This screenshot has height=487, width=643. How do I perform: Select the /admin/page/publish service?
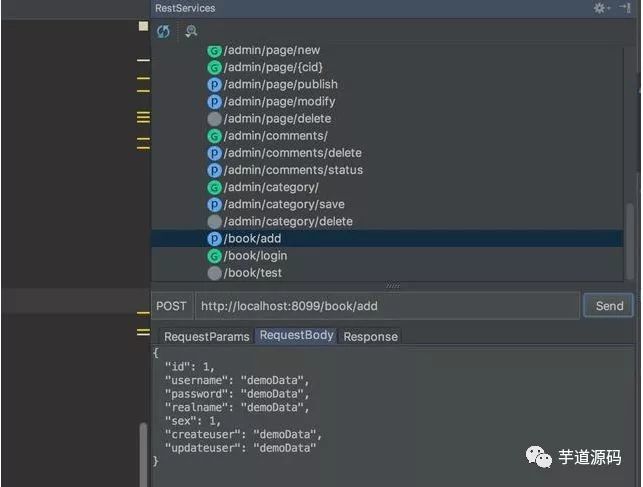[x=281, y=84]
